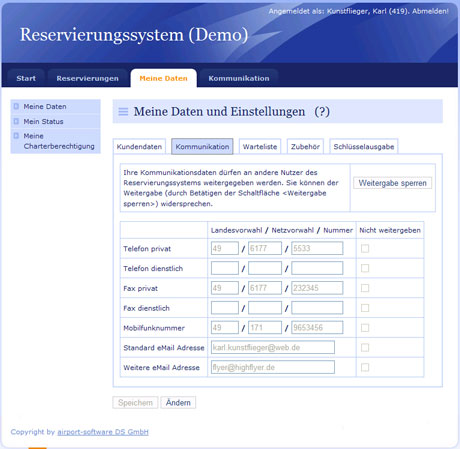Toggle Nicht weitergeben for Standard eMail Adresse
Screen dimensions: 460x449
(365, 348)
